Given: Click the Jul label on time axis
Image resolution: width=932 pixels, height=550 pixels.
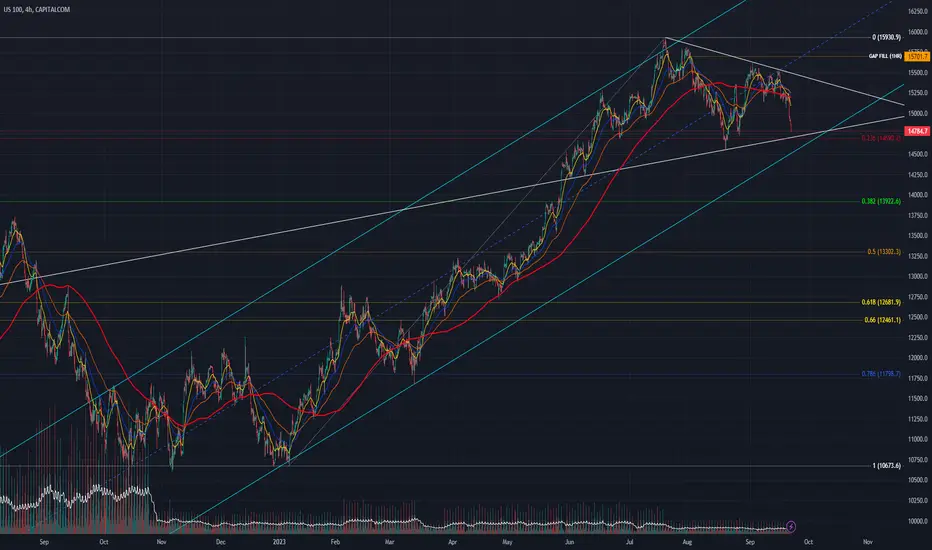Looking at the screenshot, I should [629, 542].
